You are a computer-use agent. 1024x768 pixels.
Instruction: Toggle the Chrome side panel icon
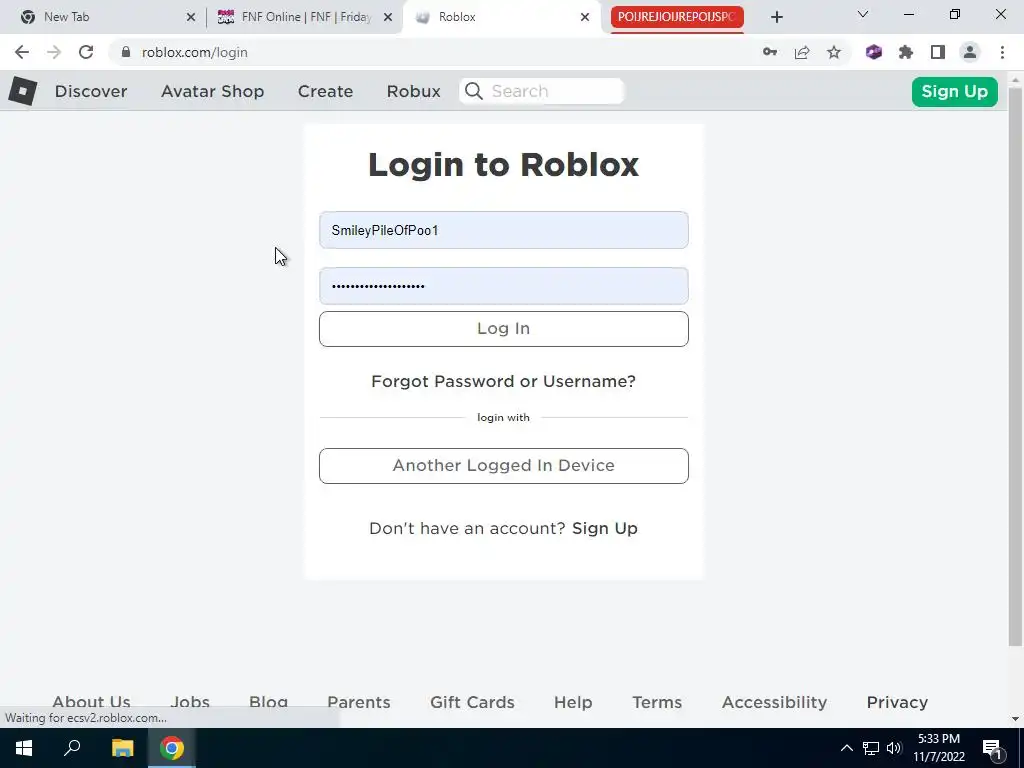938,52
